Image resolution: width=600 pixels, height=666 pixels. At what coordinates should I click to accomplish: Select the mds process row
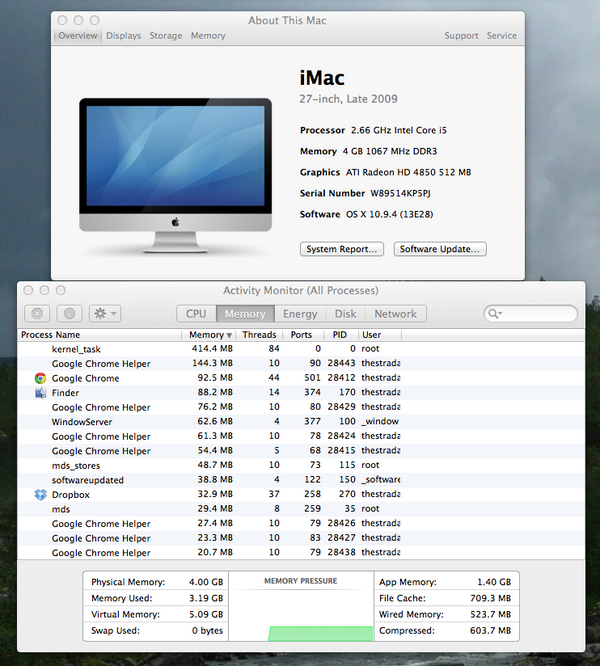tap(301, 509)
